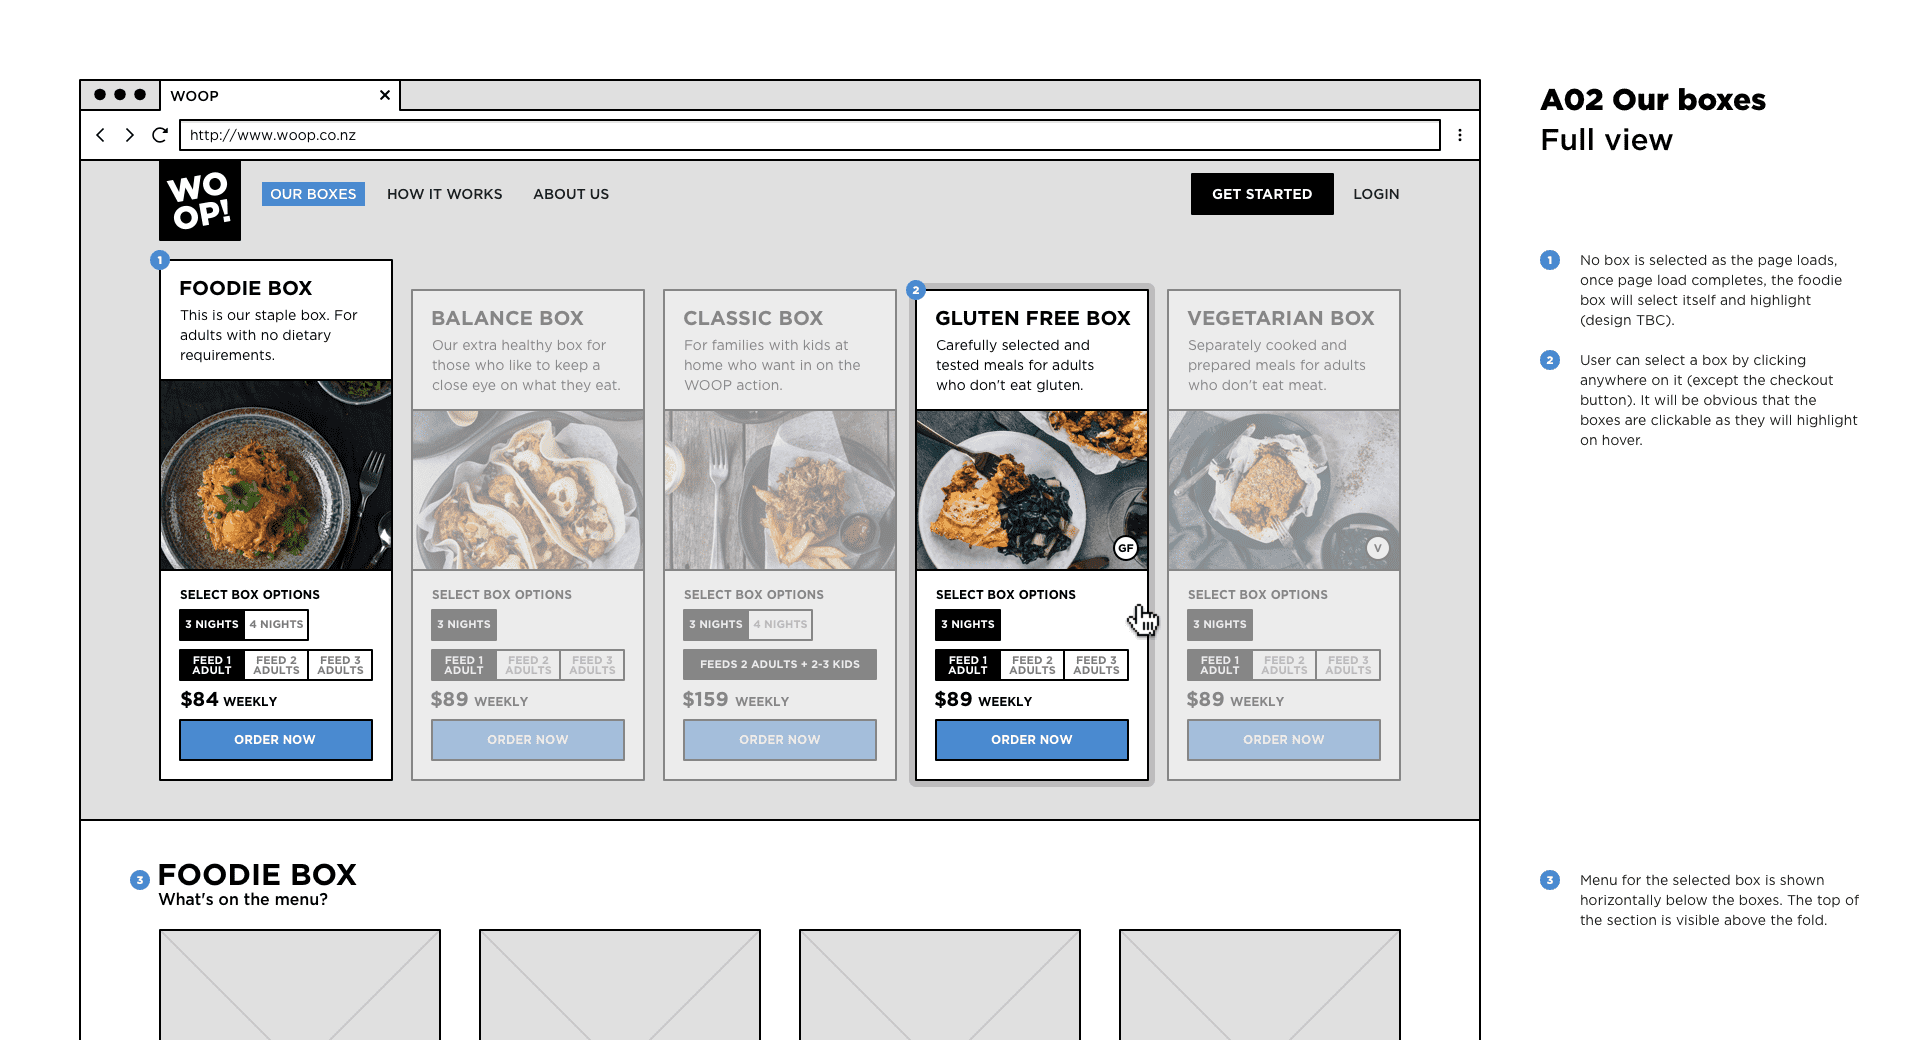Click the forward navigation arrow
1920x1040 pixels.
click(129, 135)
